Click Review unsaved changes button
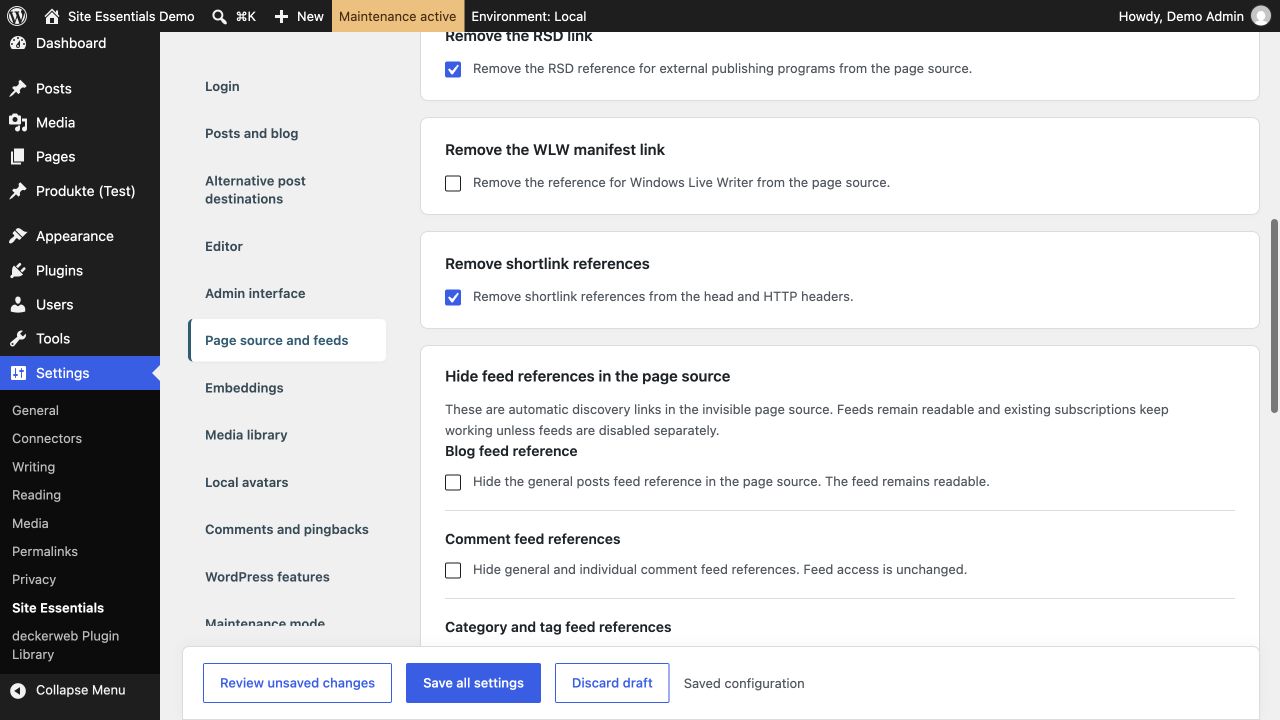Screen dimensions: 1280x720 coord(297,683)
